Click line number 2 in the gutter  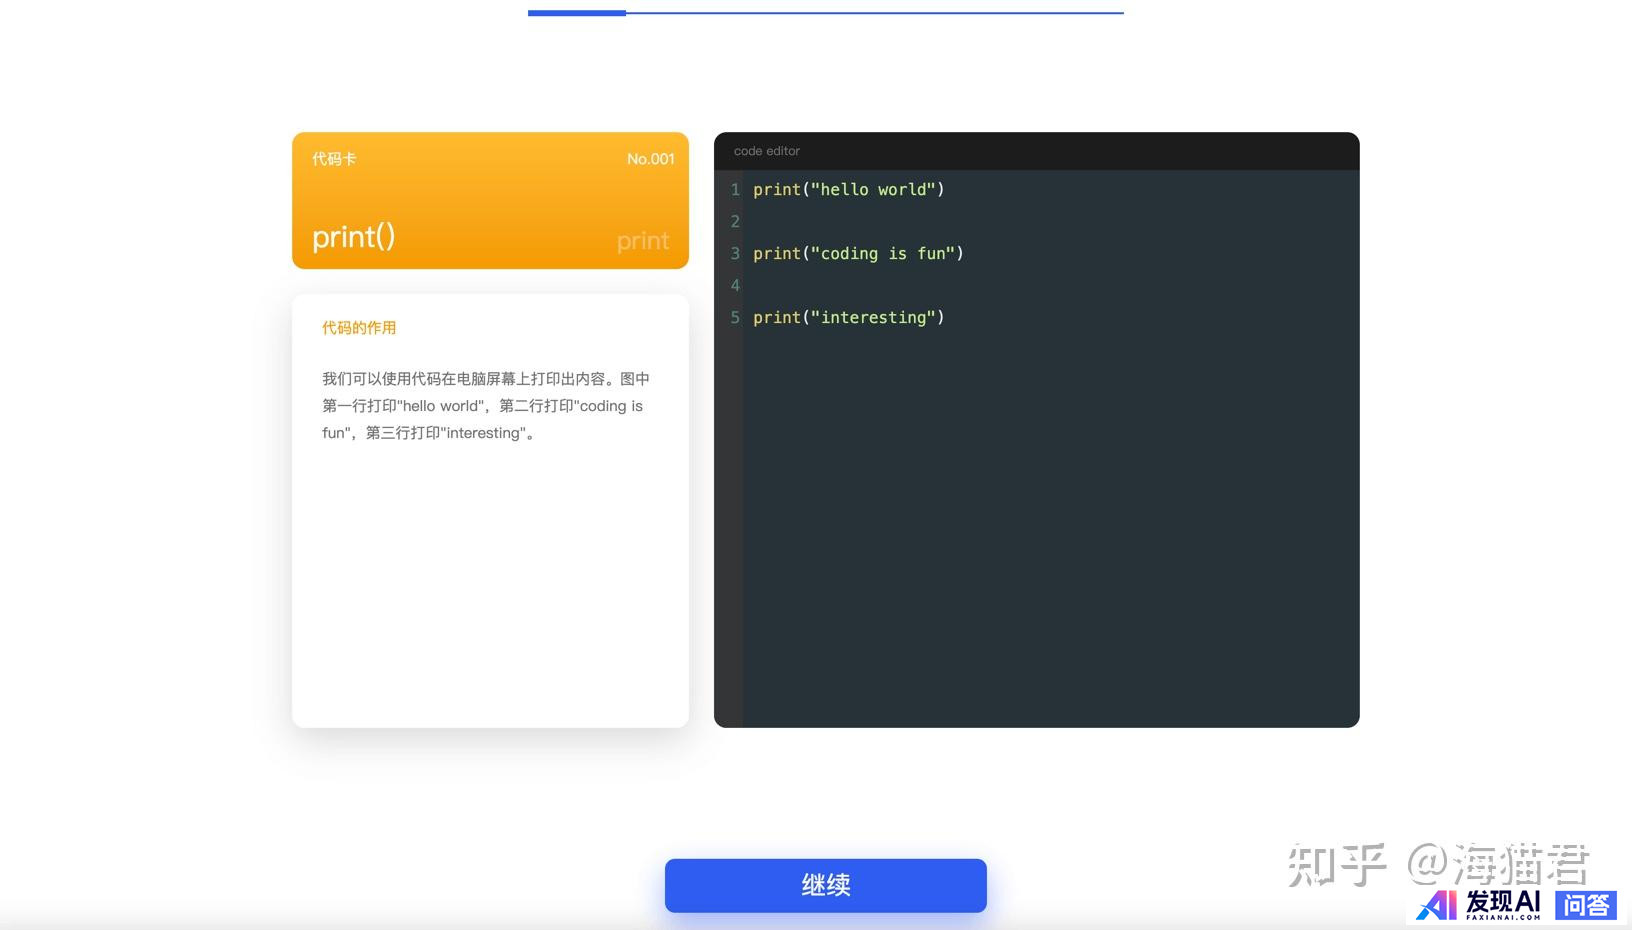point(735,222)
